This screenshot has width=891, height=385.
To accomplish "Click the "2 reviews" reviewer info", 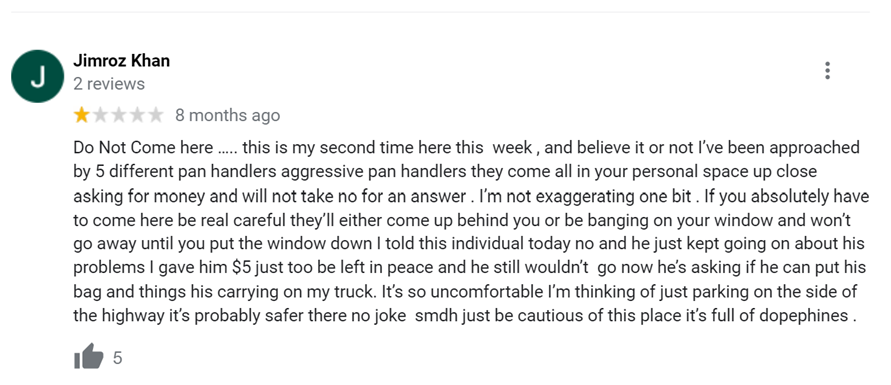I will [x=109, y=84].
